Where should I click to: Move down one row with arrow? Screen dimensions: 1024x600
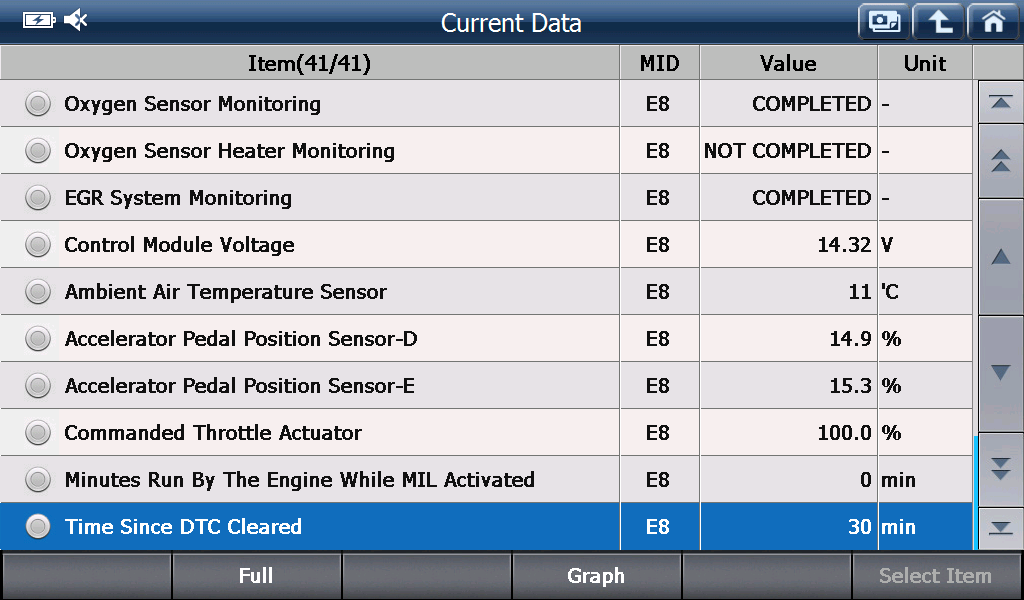pyautogui.click(x=1000, y=373)
